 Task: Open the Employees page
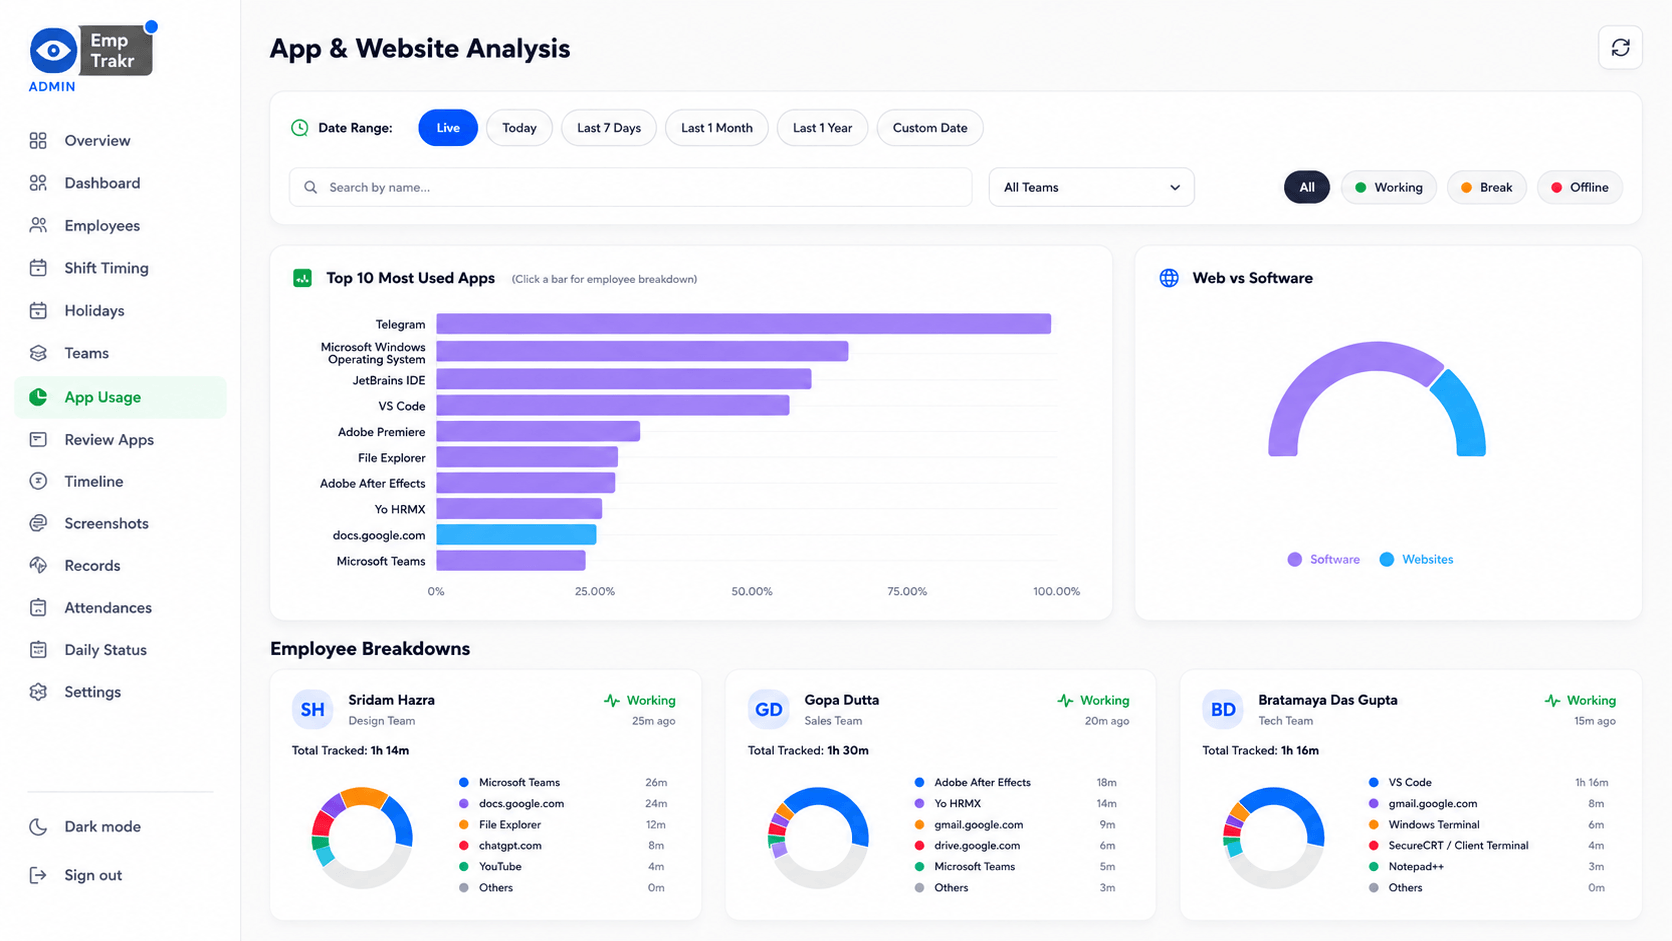point(120,226)
